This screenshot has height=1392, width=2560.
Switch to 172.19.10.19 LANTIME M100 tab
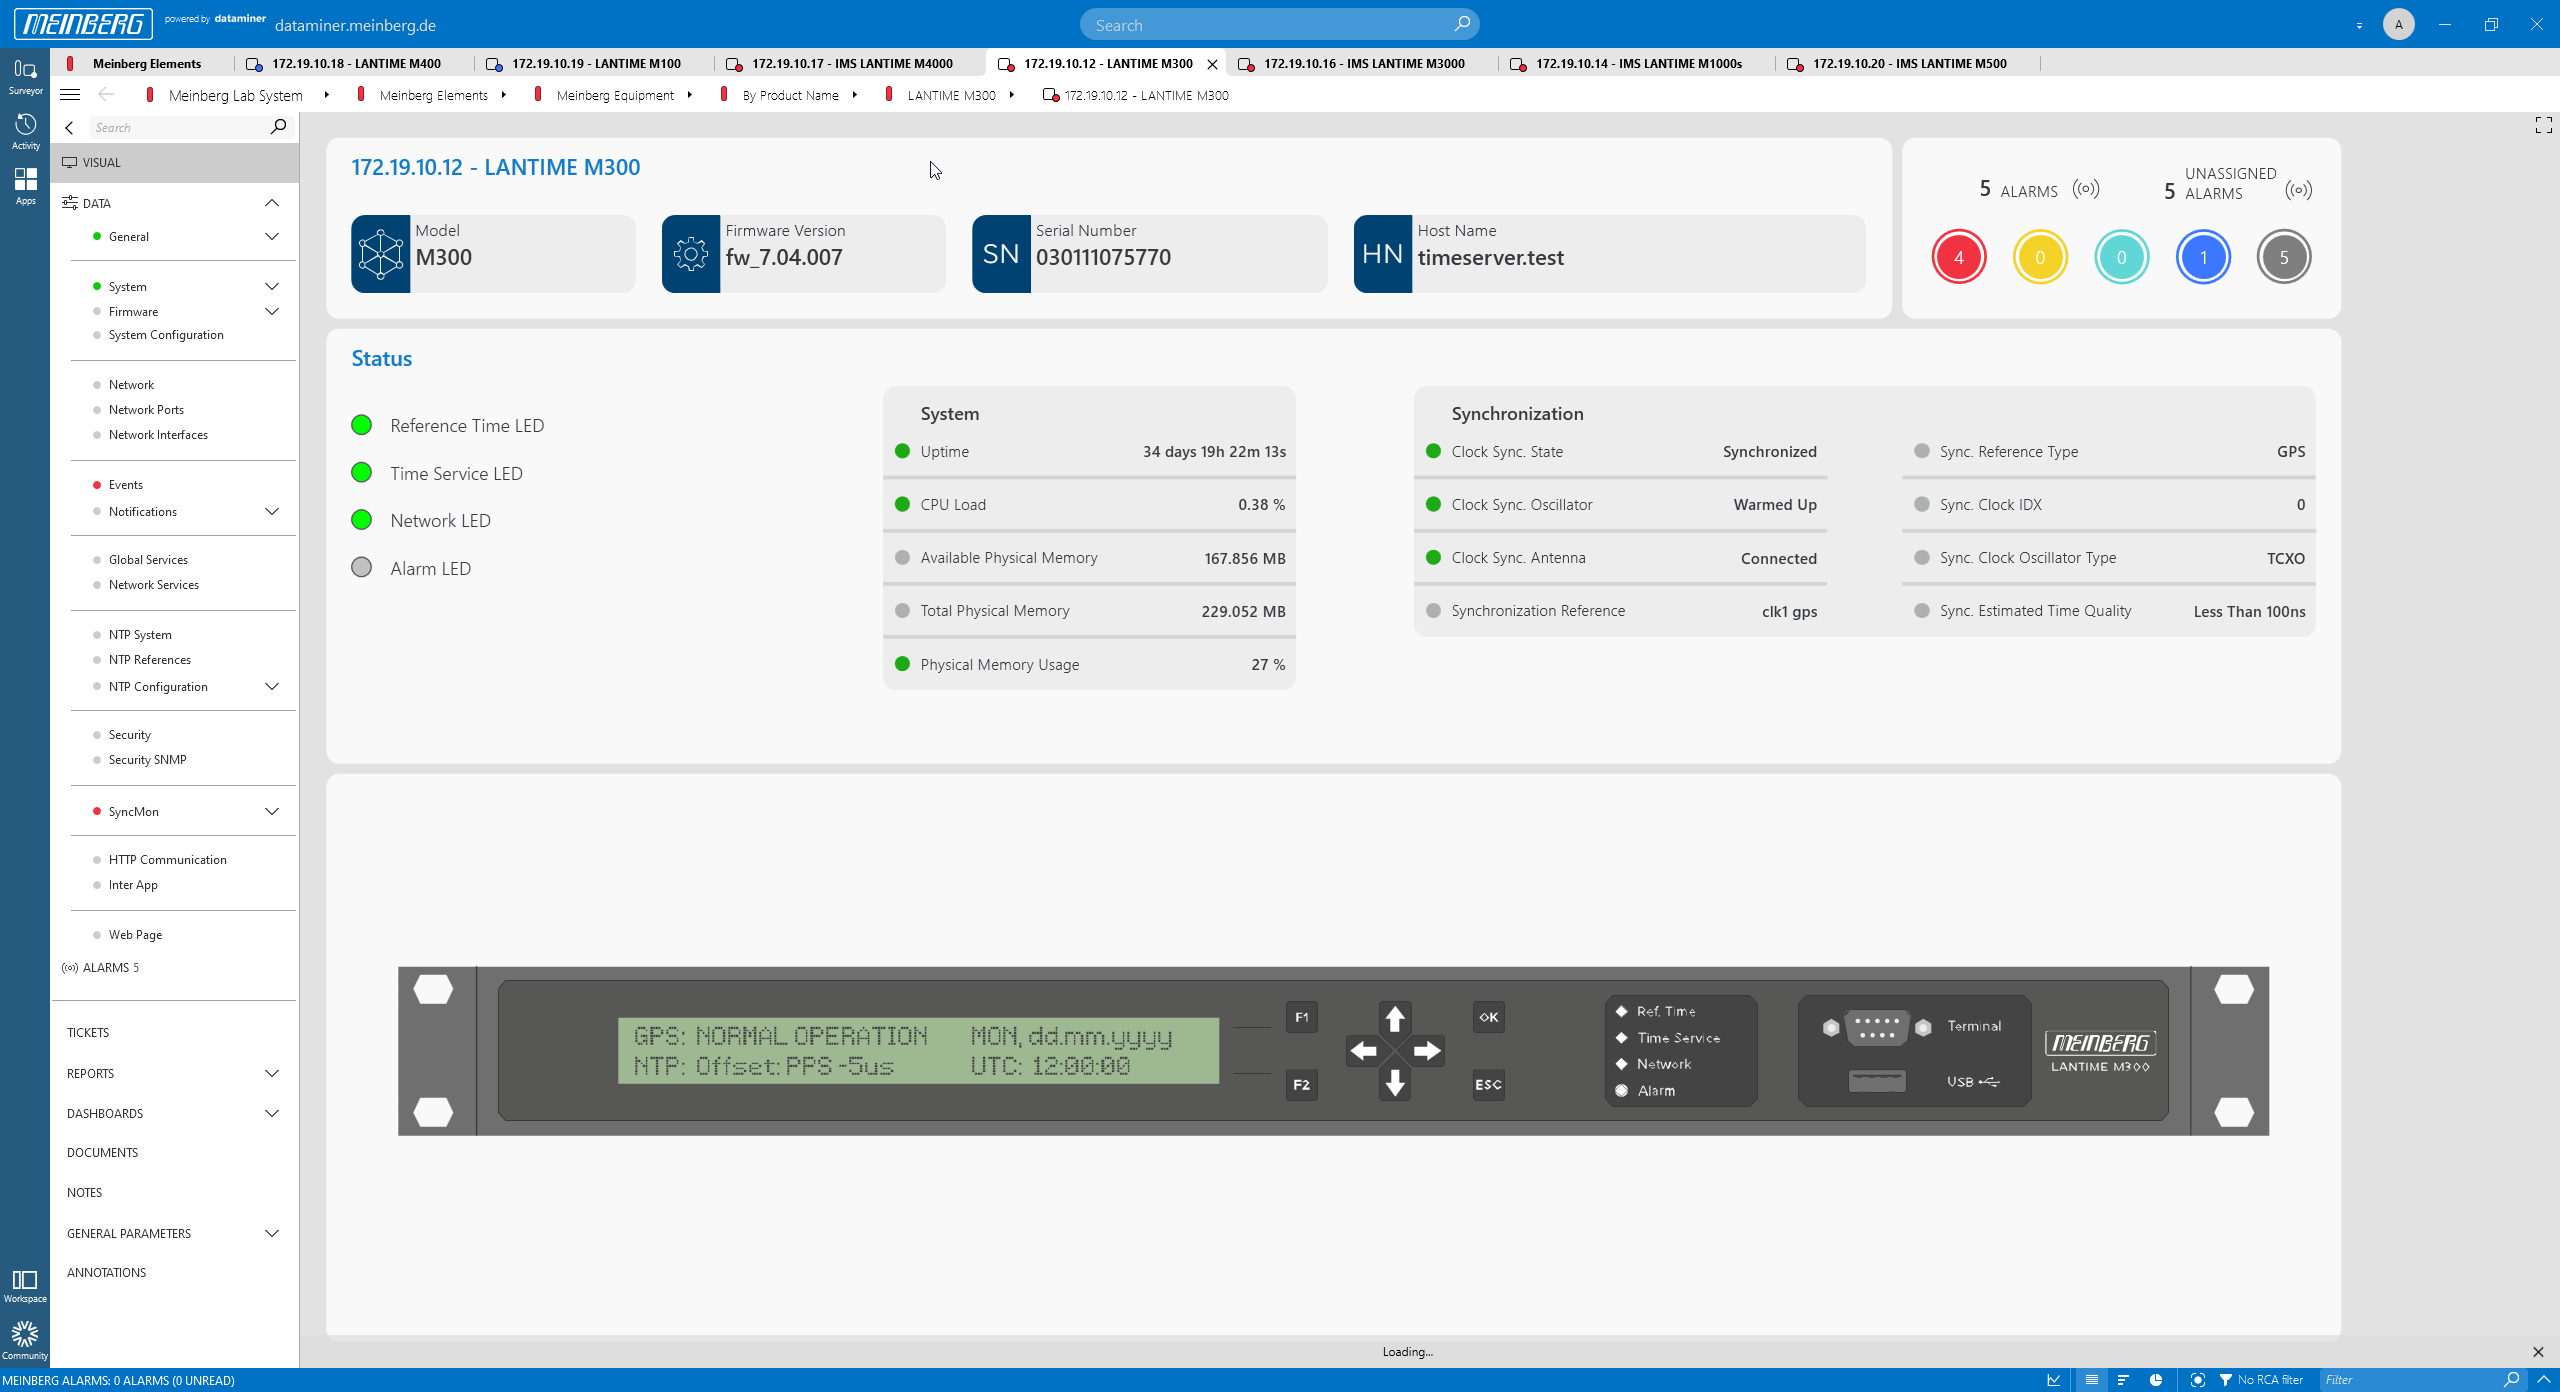pos(595,63)
